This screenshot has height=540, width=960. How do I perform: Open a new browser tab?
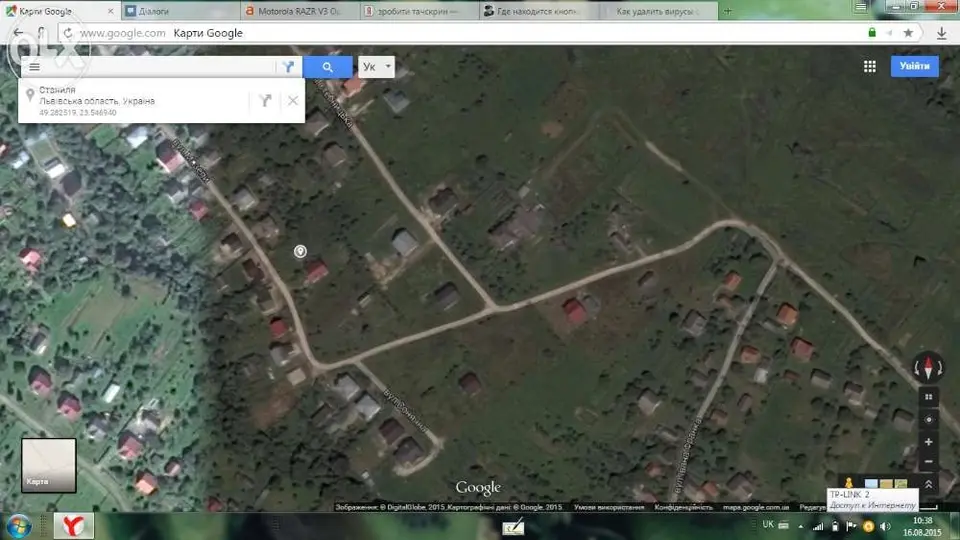(x=727, y=11)
